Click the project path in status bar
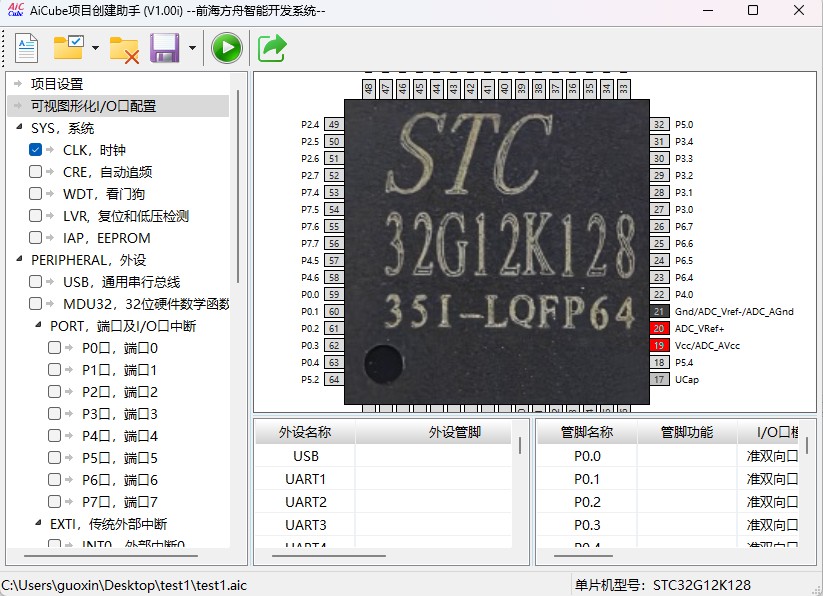The image size is (823, 596). coord(124,585)
